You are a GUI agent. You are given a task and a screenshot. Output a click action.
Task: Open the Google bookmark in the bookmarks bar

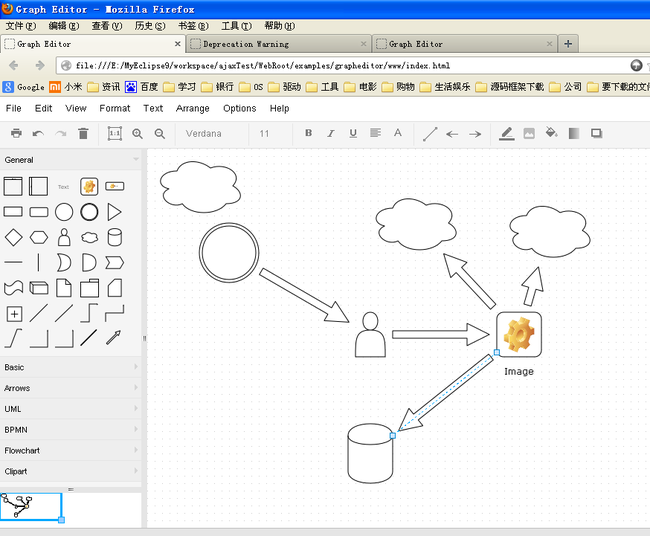point(24,87)
